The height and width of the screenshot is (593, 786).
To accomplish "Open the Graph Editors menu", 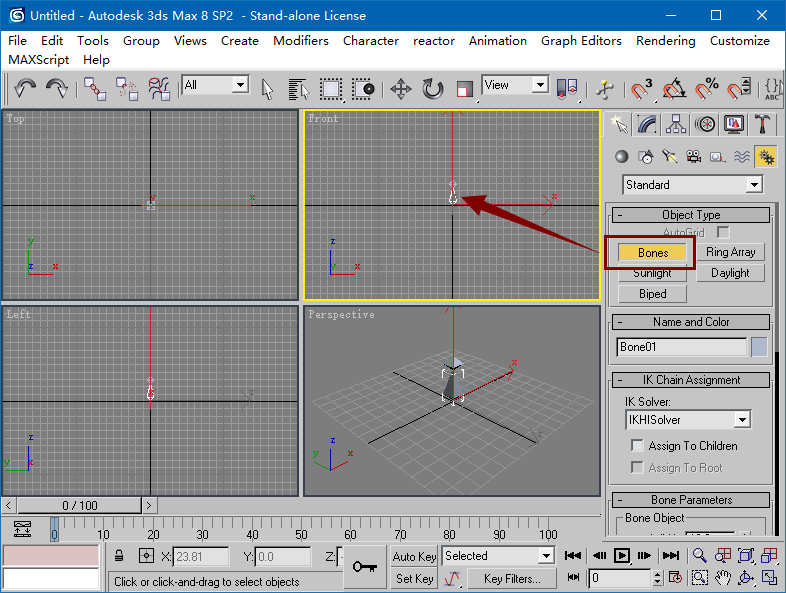I will pyautogui.click(x=581, y=41).
